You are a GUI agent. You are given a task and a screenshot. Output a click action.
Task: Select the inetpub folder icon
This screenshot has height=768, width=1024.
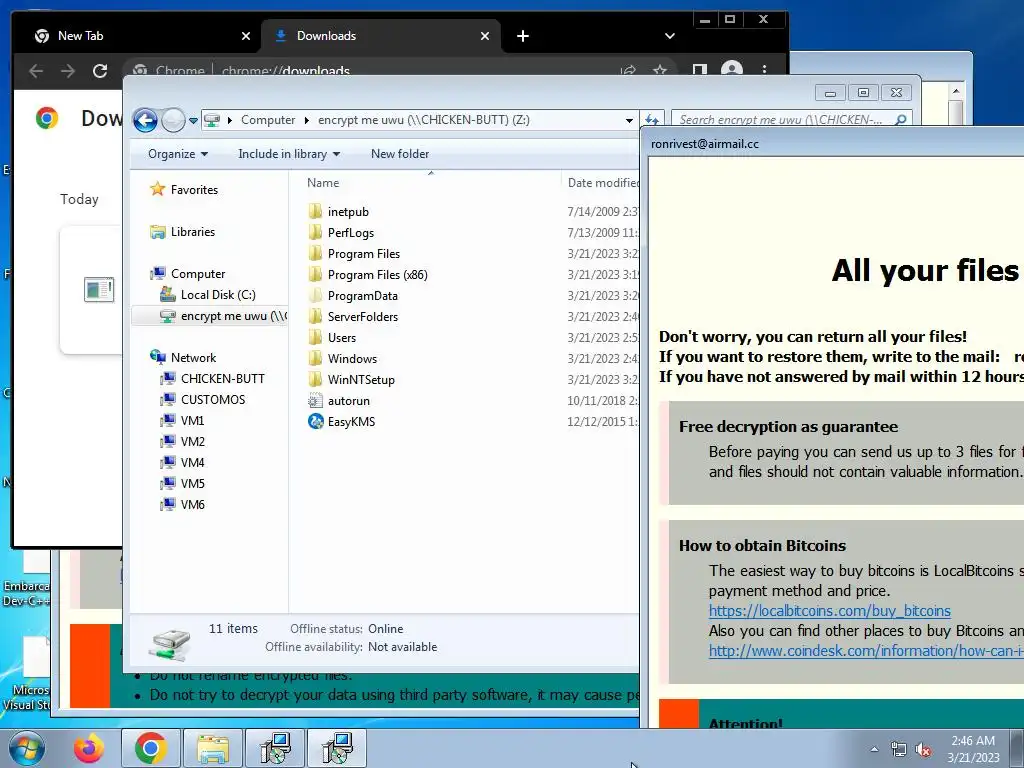click(x=315, y=211)
